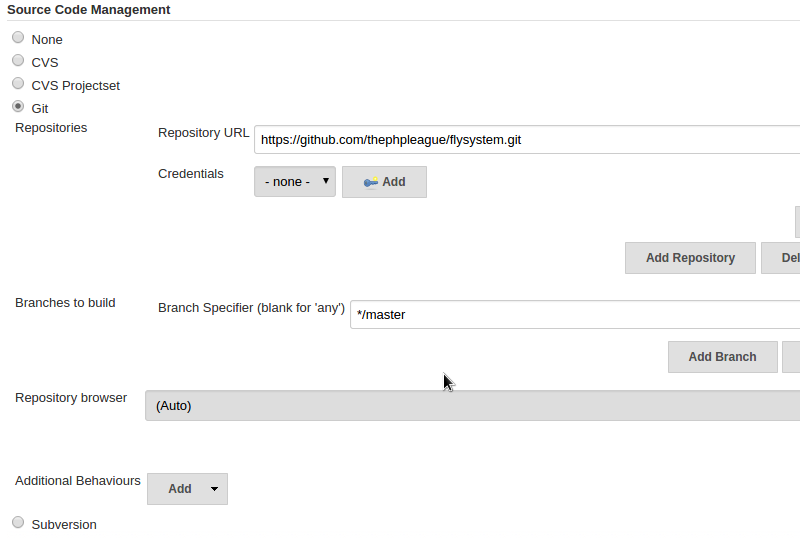
Task: Select Subversion as source control
Action: point(18,522)
